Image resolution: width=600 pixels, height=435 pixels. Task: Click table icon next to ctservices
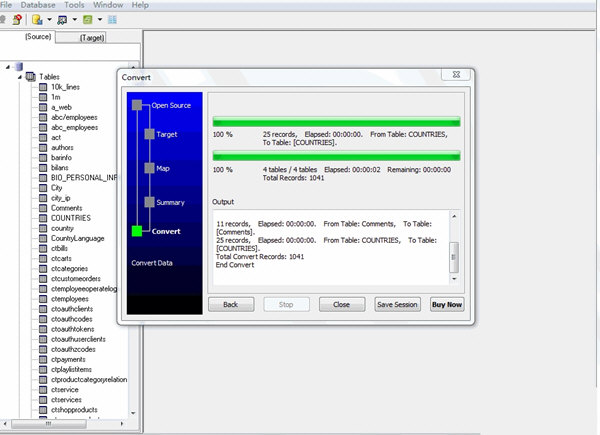pyautogui.click(x=43, y=400)
